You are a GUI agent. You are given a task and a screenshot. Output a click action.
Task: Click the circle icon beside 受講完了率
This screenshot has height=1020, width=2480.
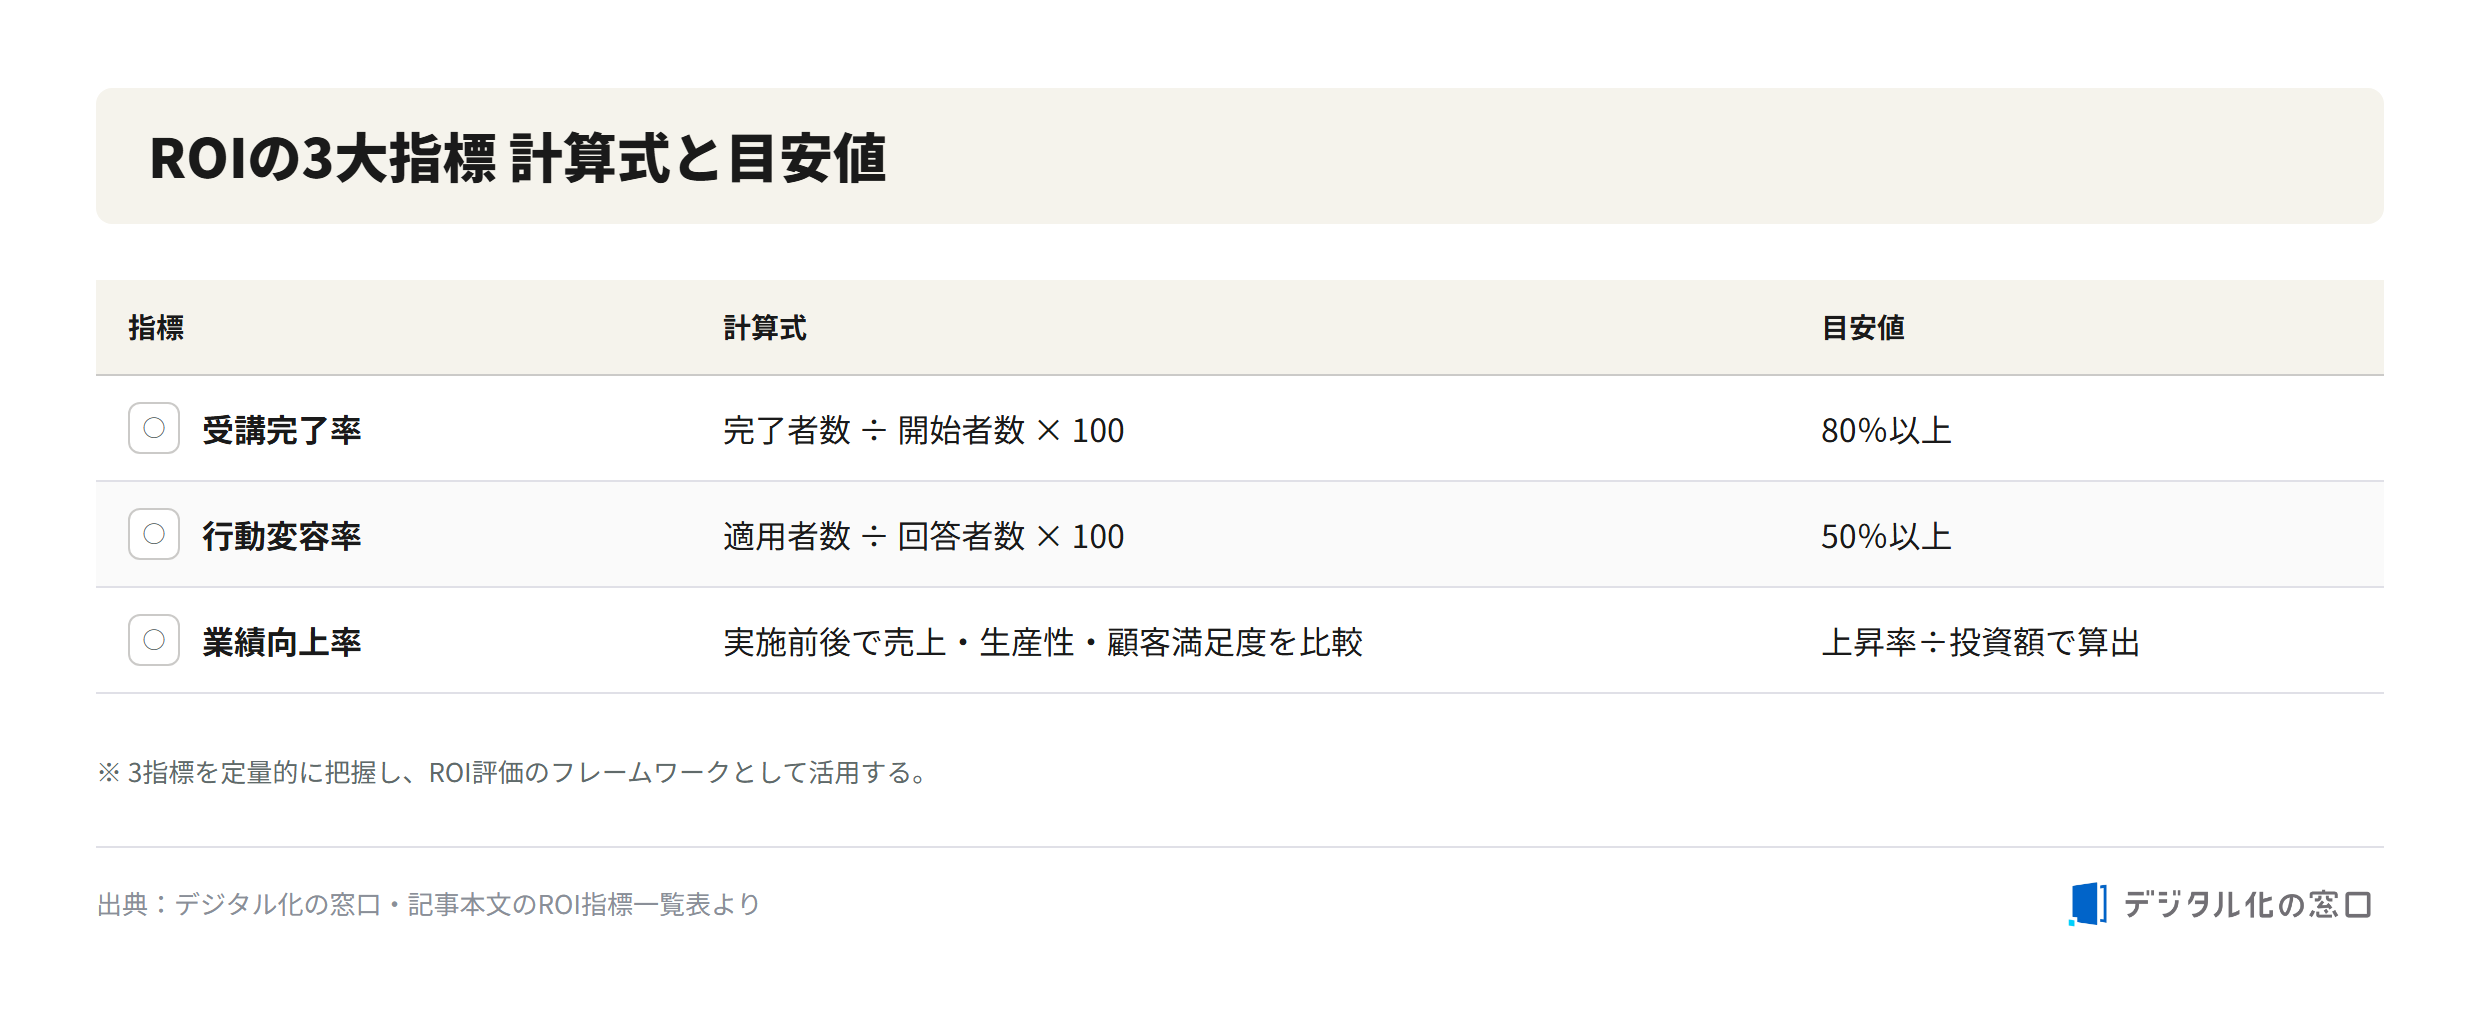(x=154, y=428)
